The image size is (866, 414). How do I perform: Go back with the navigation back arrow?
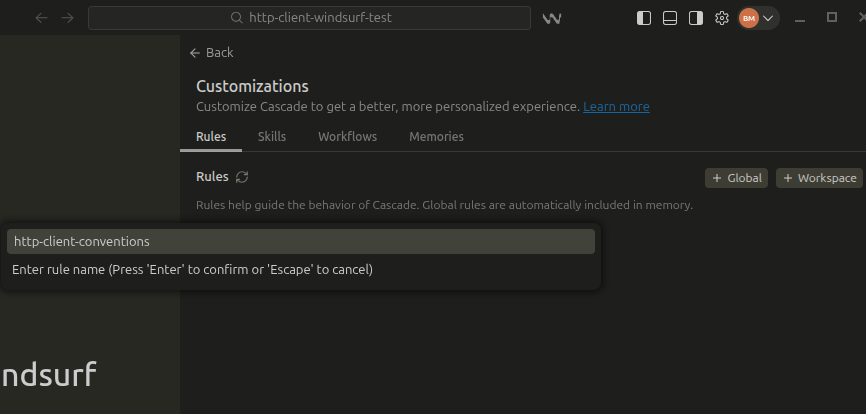(x=41, y=18)
